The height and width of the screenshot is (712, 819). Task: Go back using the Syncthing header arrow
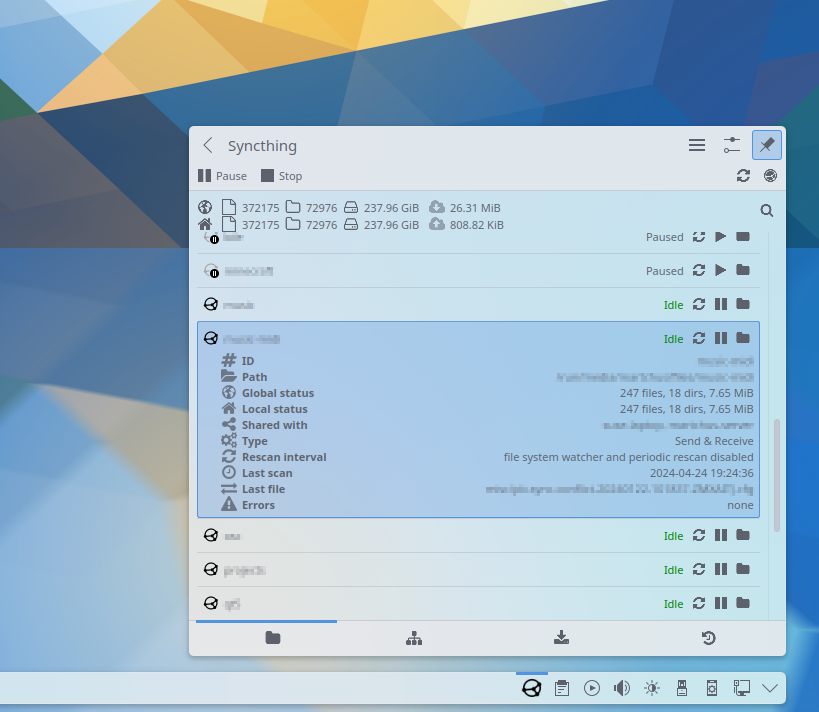pos(208,146)
